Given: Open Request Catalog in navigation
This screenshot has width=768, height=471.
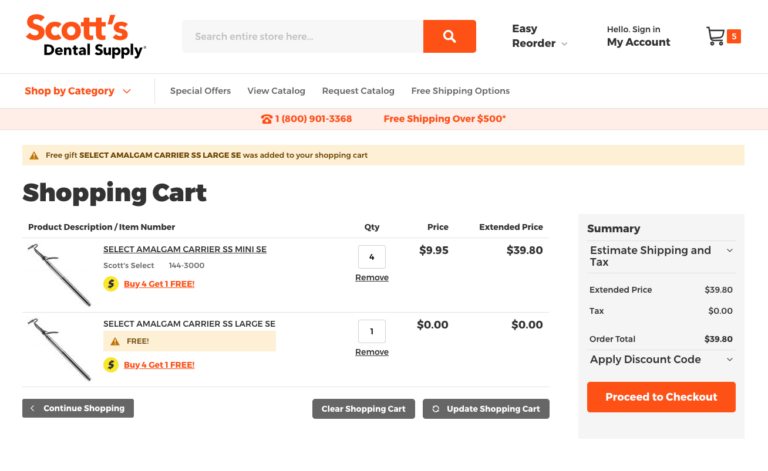Looking at the screenshot, I should tap(358, 91).
